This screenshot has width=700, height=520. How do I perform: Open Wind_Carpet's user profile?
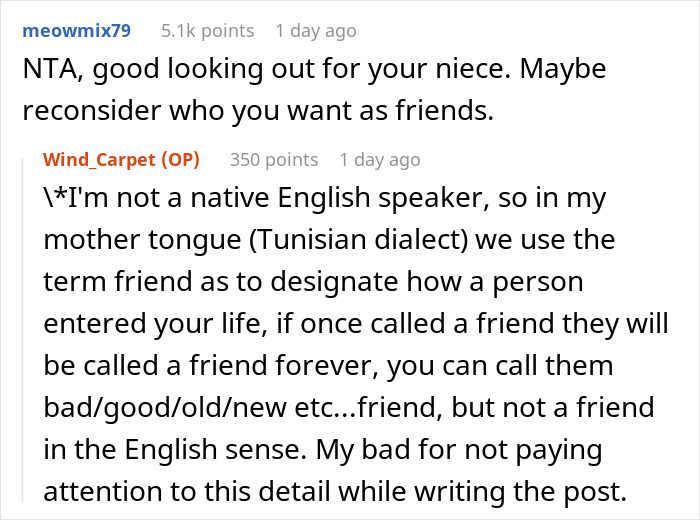click(99, 159)
